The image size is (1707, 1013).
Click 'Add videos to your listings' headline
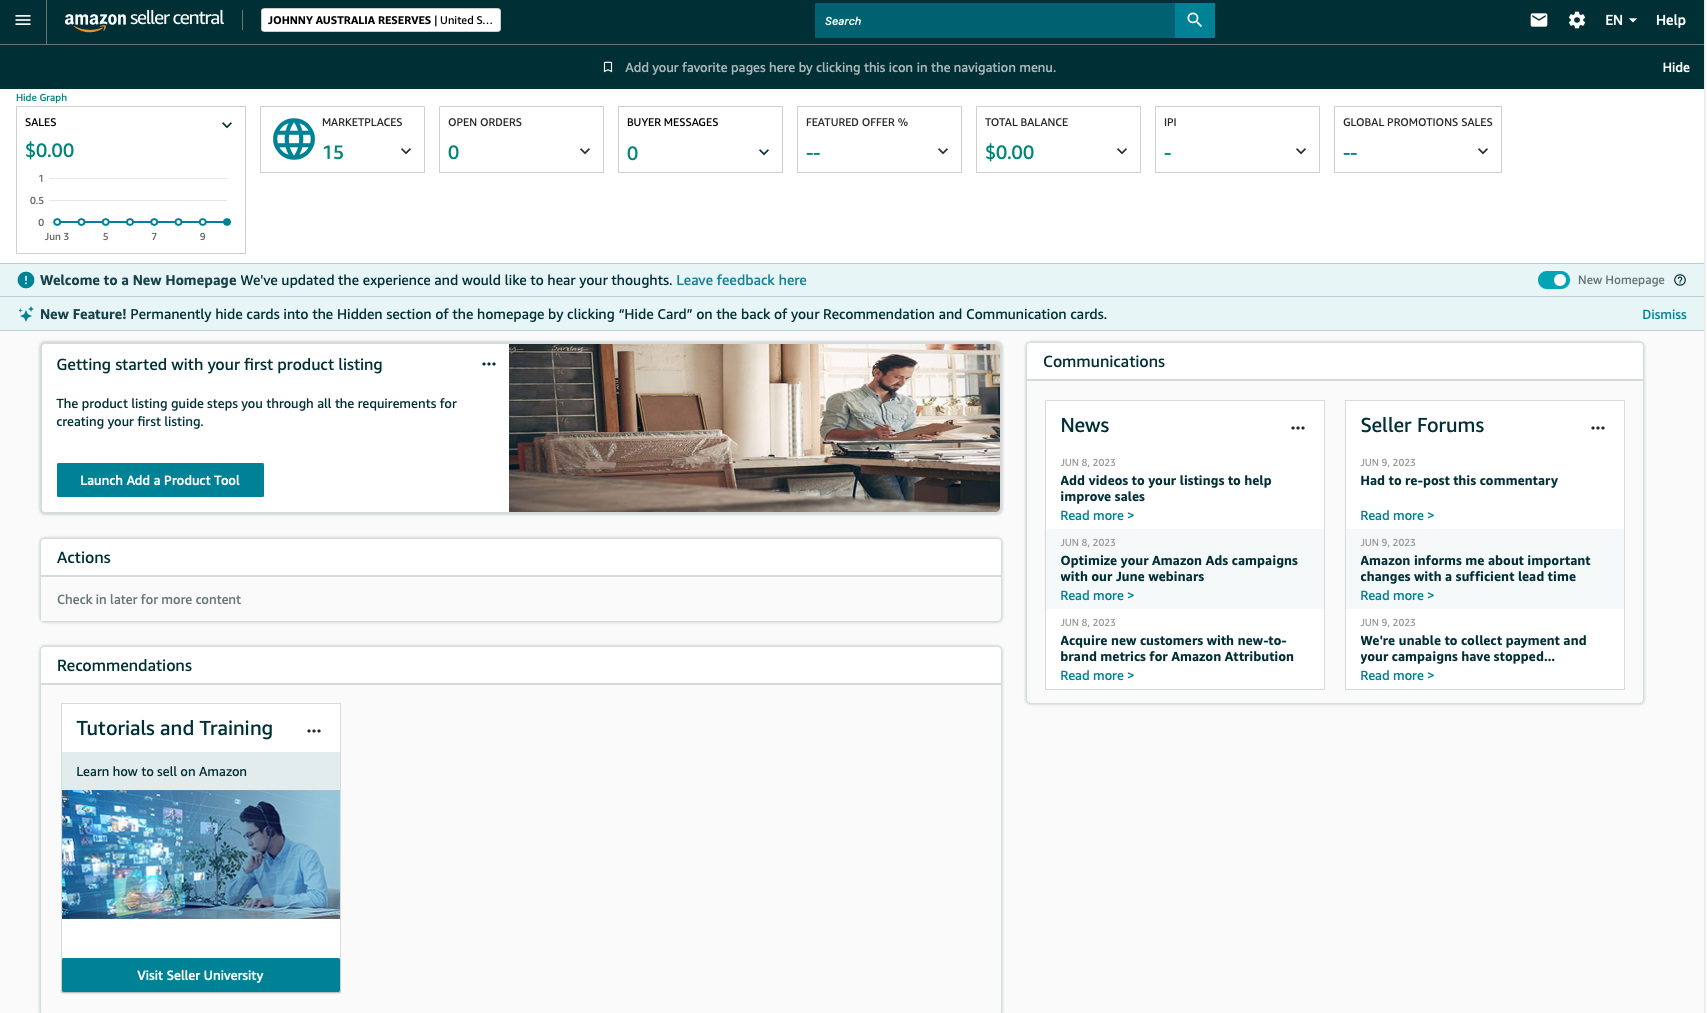[x=1166, y=488]
